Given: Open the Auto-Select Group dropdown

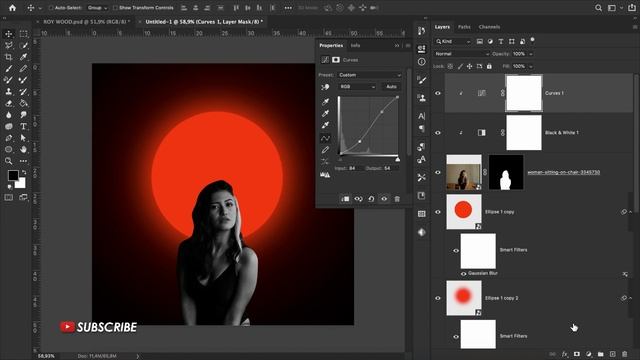Looking at the screenshot, I should click(97, 8).
